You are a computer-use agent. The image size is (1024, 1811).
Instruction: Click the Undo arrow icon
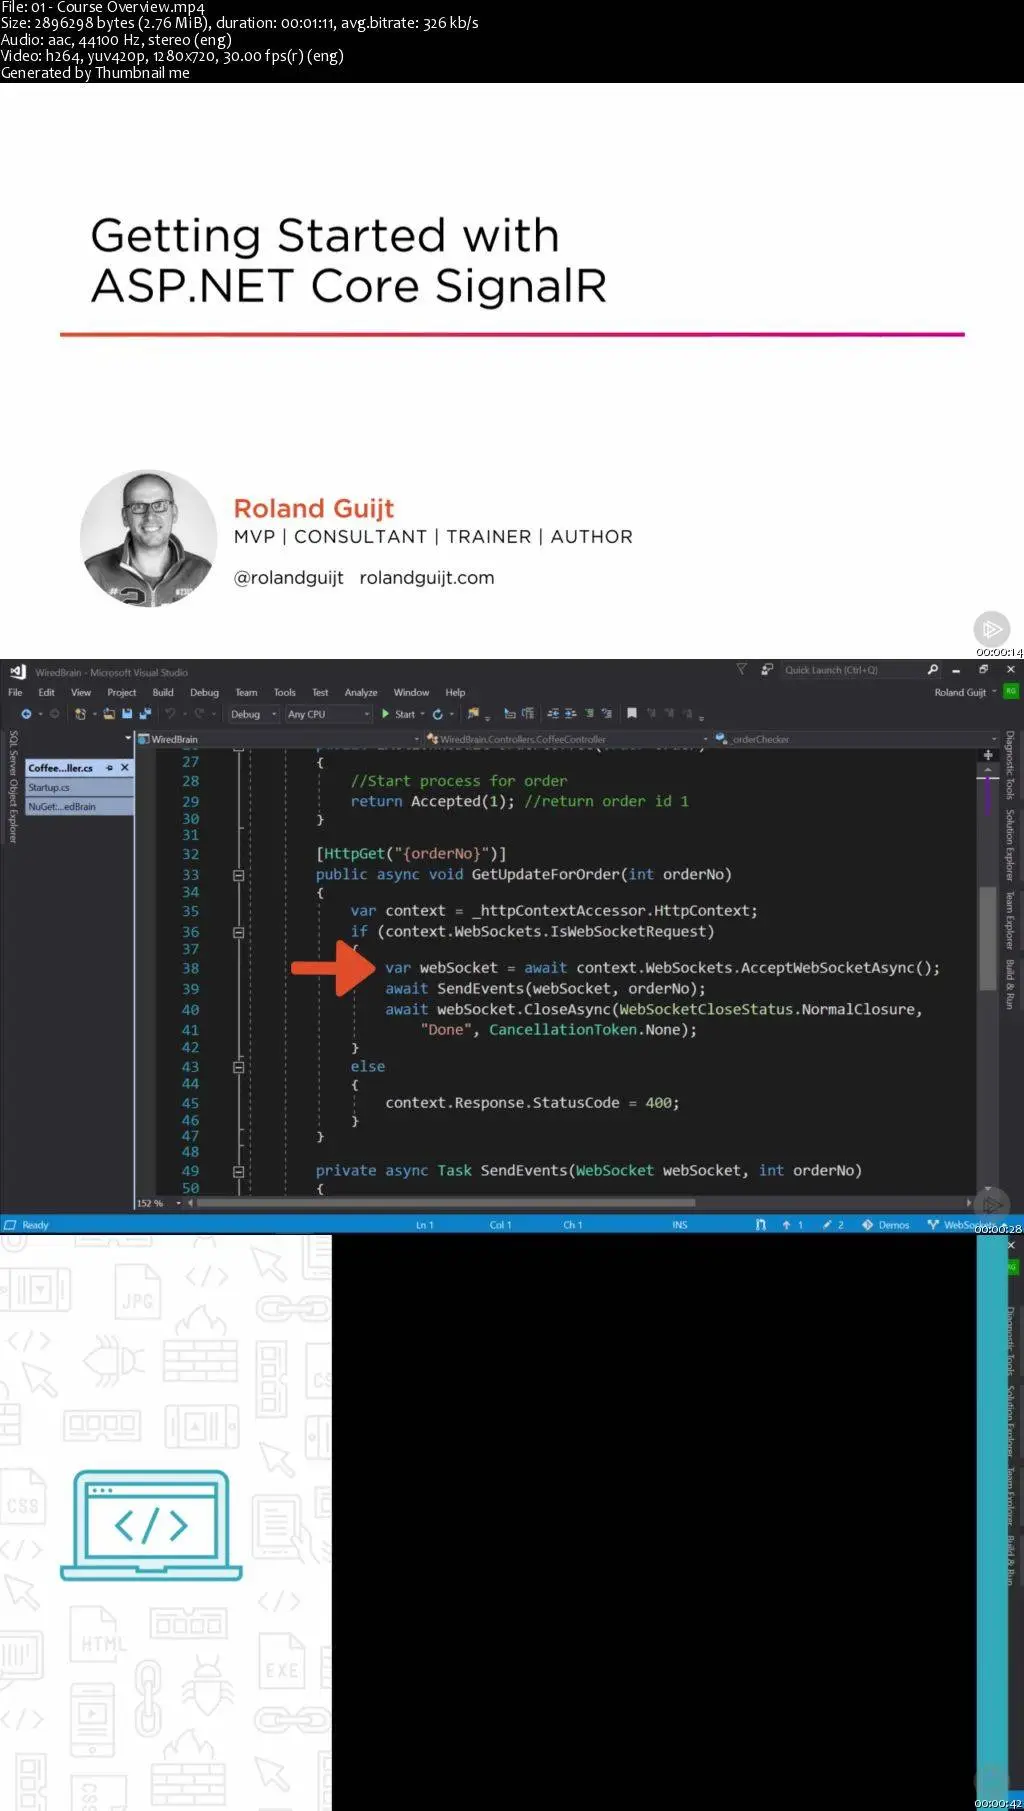[x=170, y=714]
